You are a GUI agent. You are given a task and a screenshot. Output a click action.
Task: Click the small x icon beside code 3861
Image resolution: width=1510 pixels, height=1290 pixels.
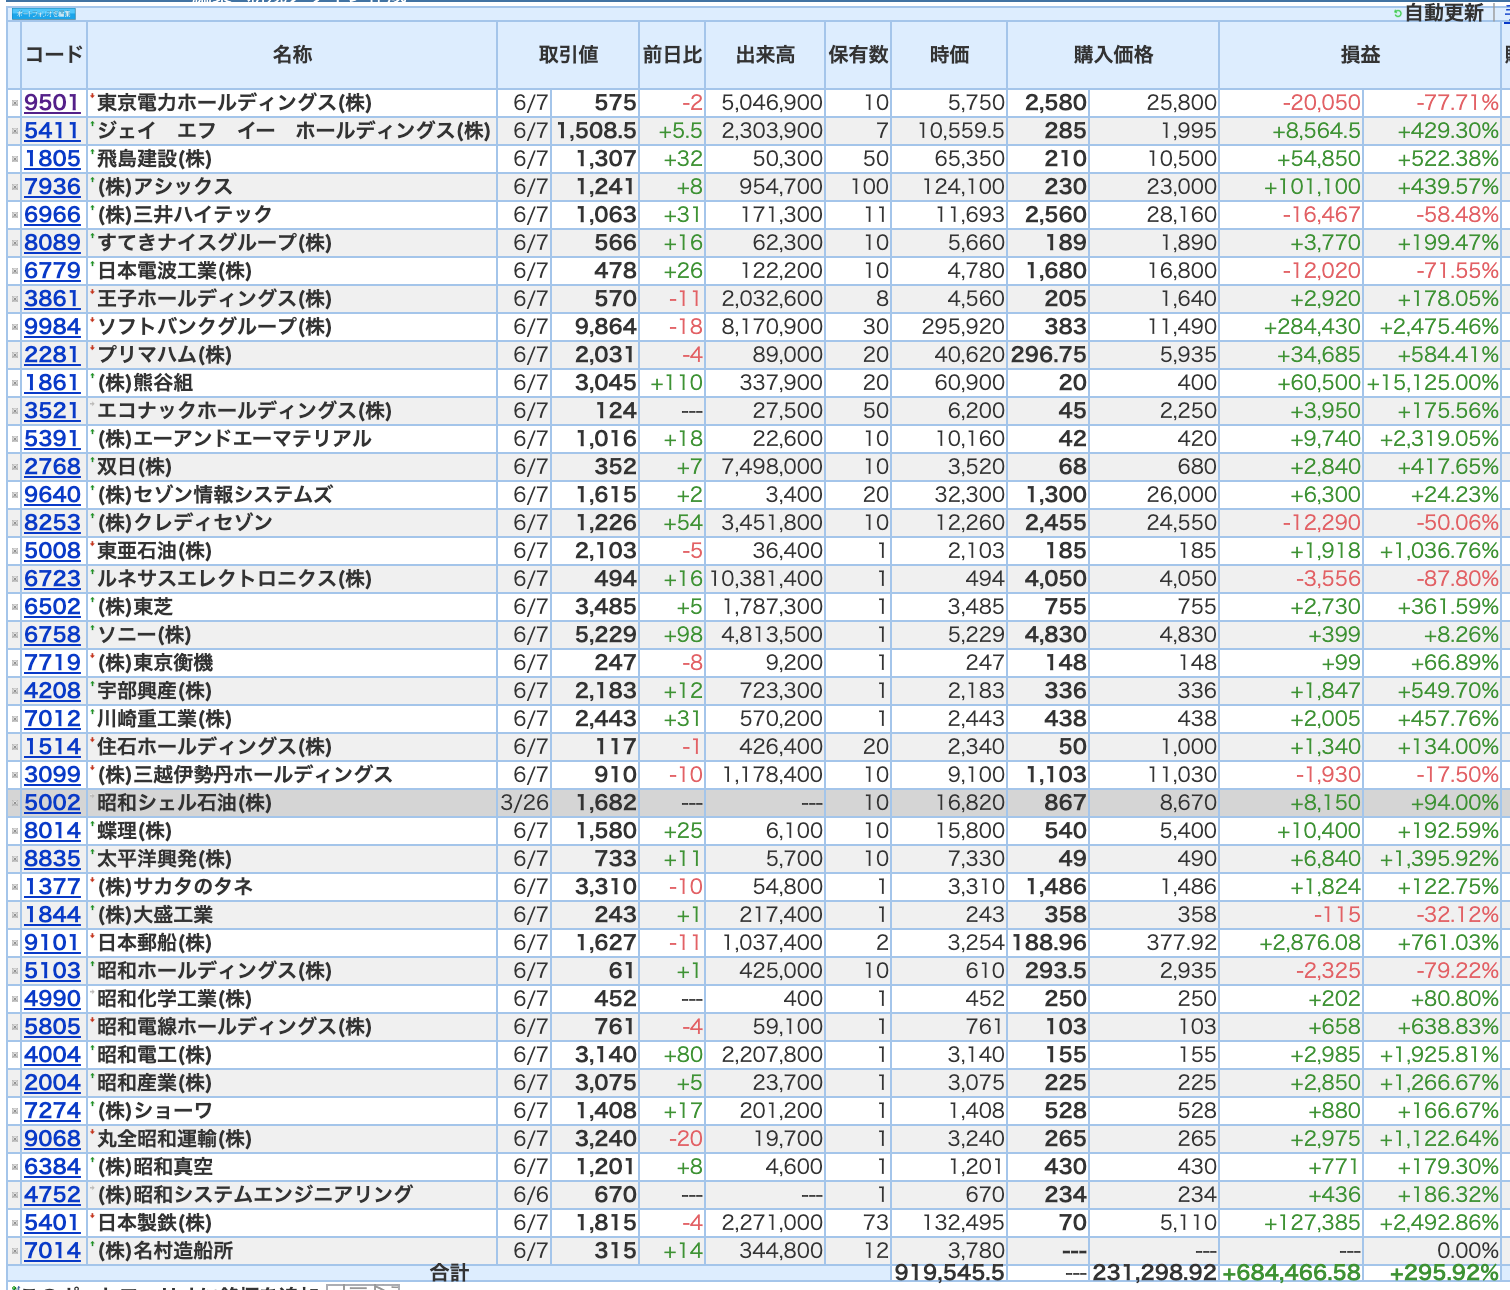point(15,299)
